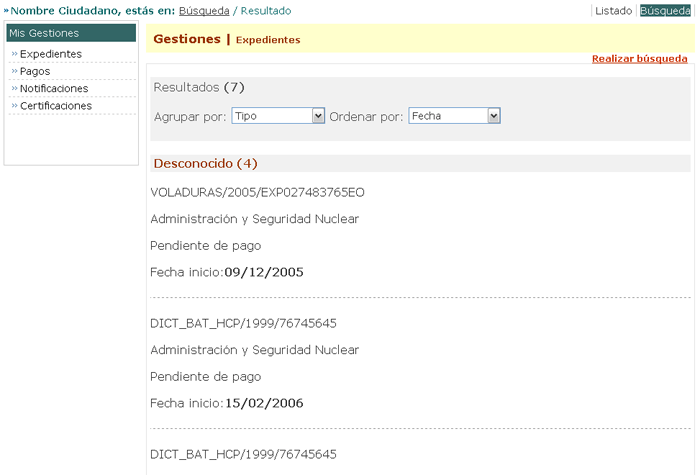Click the Realizar búsqueda link
The width and height of the screenshot is (700, 475).
tap(639, 59)
